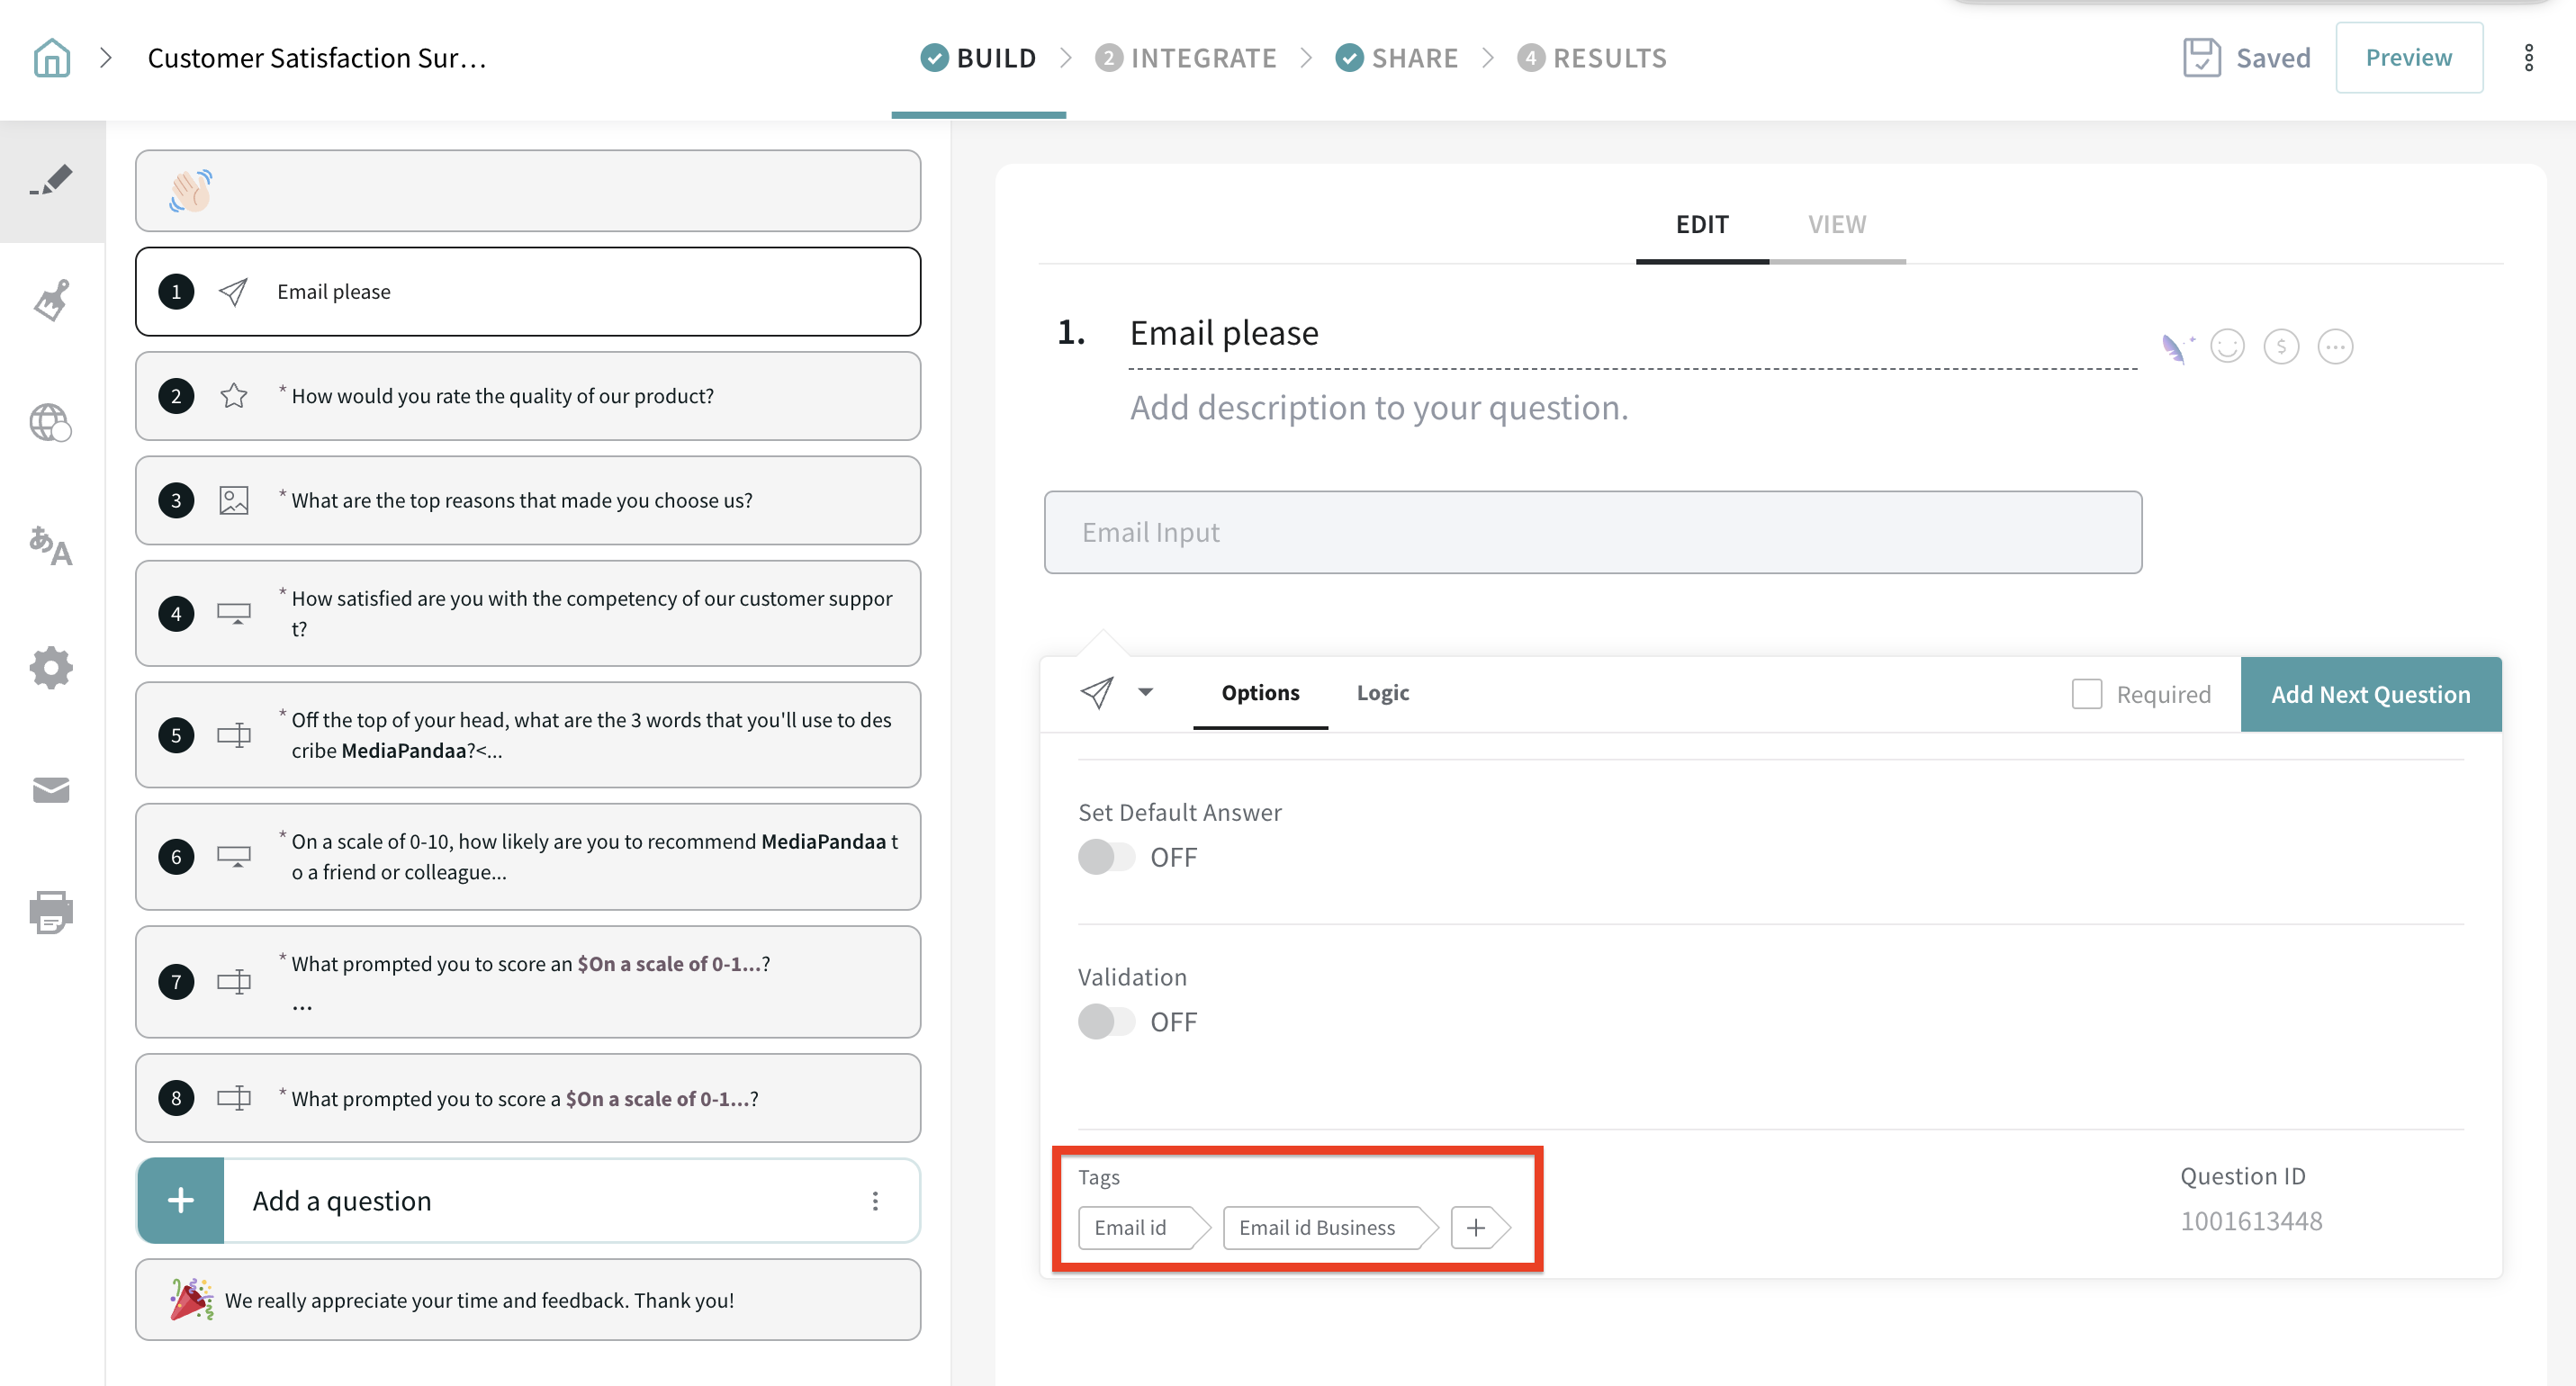The height and width of the screenshot is (1386, 2576).
Task: Click the AI feather rewrite icon
Action: 2176,347
